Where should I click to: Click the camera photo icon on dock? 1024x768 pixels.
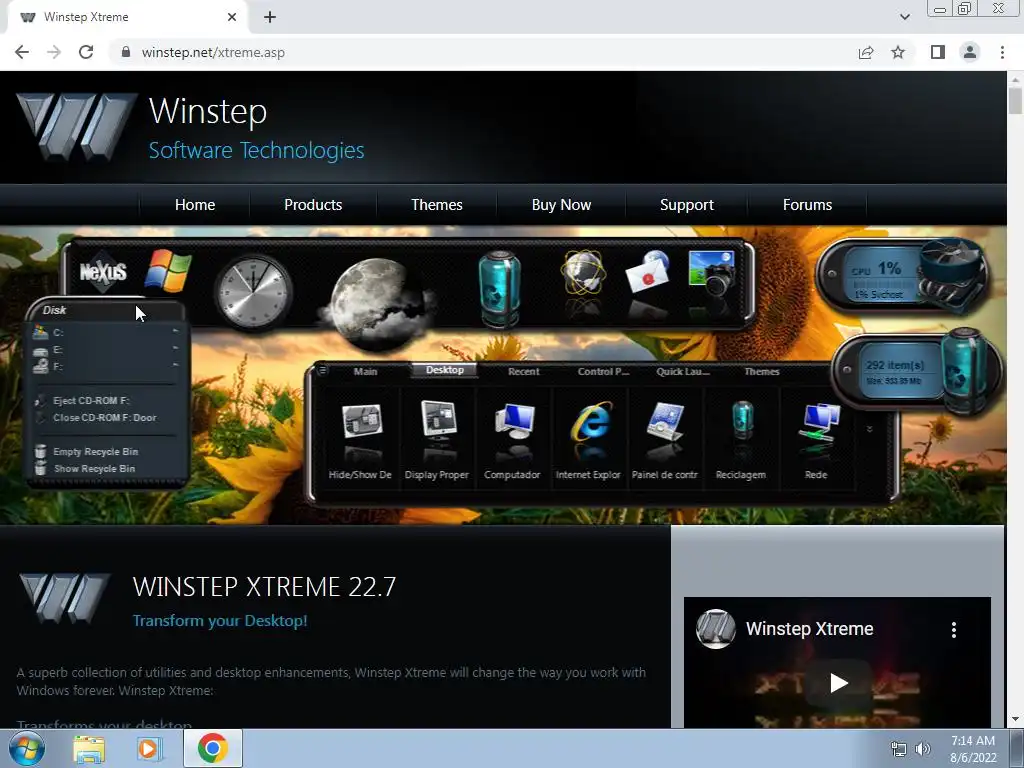(x=712, y=274)
